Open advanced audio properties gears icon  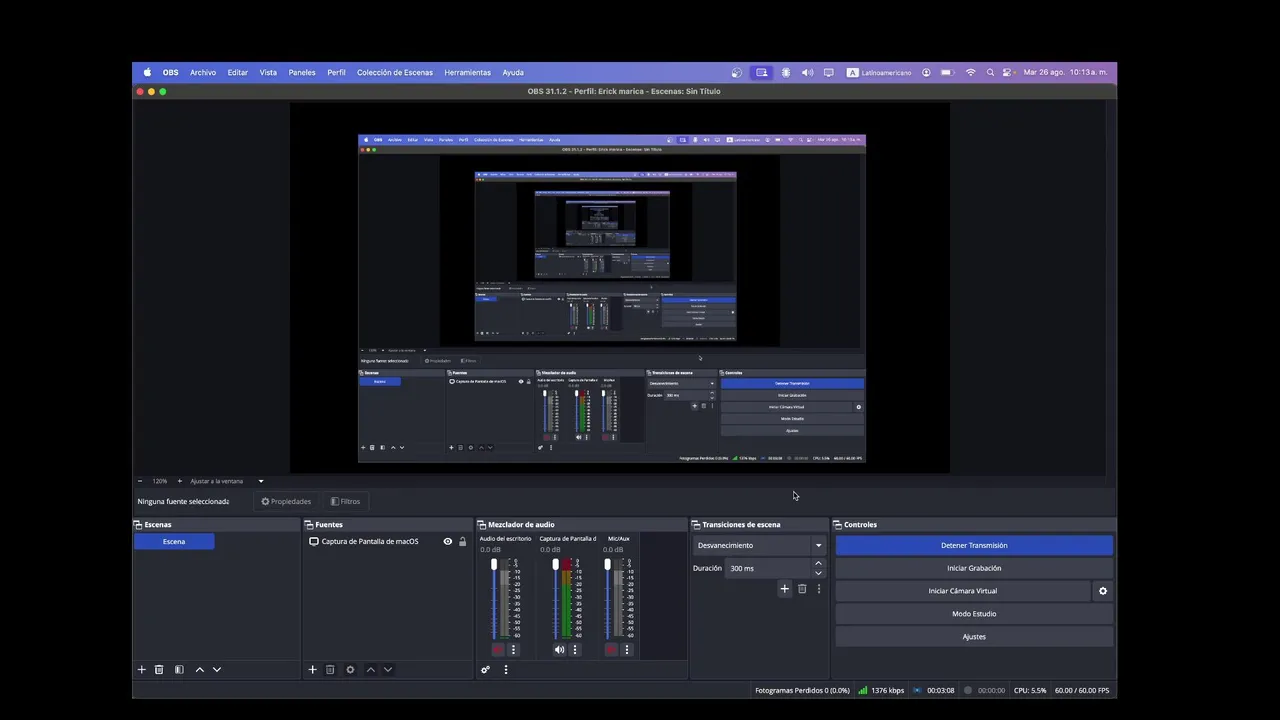click(485, 670)
